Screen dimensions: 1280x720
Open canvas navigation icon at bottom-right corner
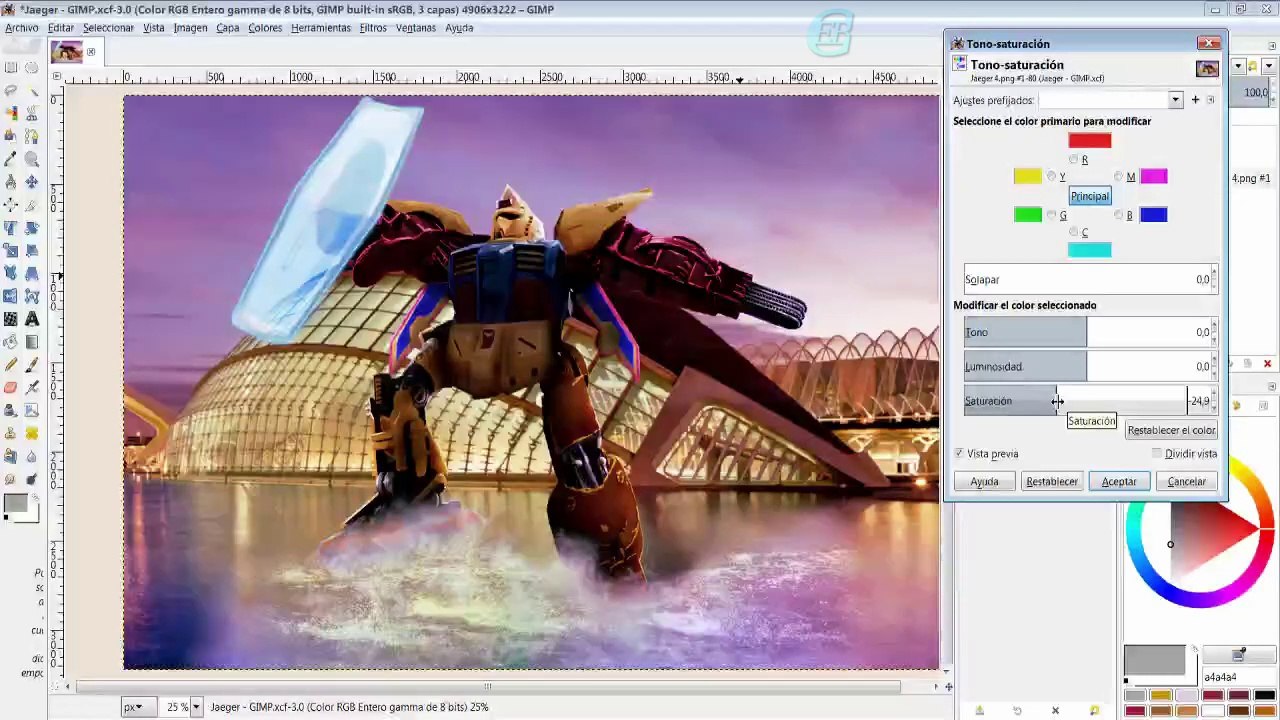[948, 687]
